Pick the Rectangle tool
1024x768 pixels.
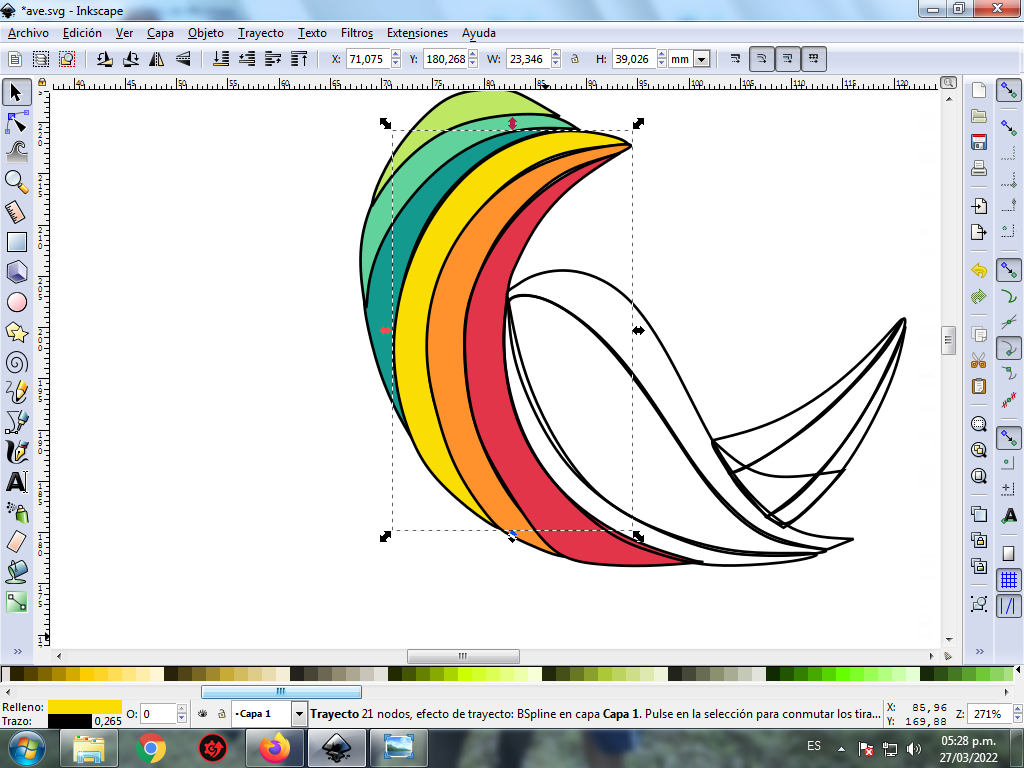click(x=16, y=241)
